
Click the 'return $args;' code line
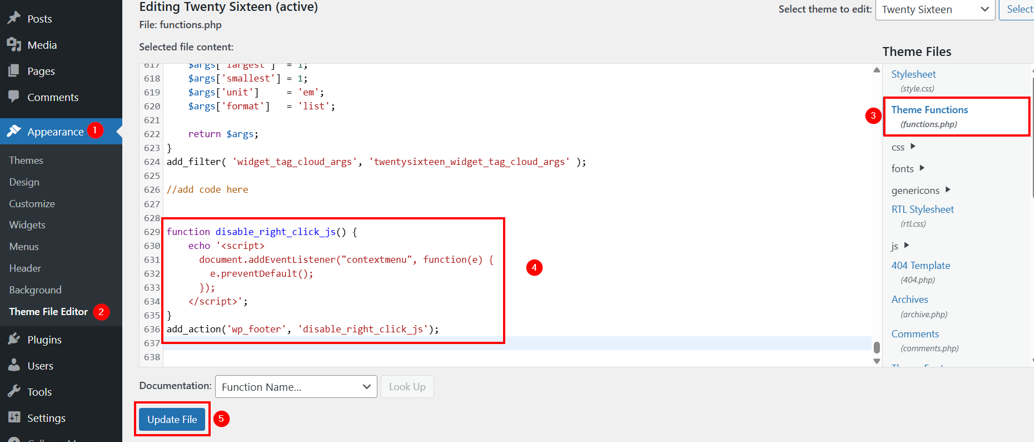click(224, 134)
